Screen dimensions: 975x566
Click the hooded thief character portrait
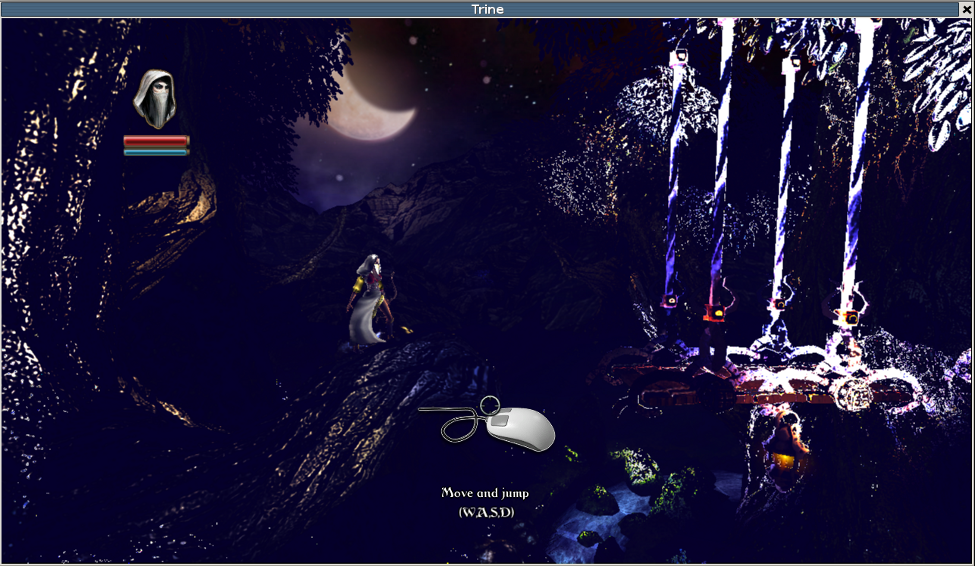[155, 100]
